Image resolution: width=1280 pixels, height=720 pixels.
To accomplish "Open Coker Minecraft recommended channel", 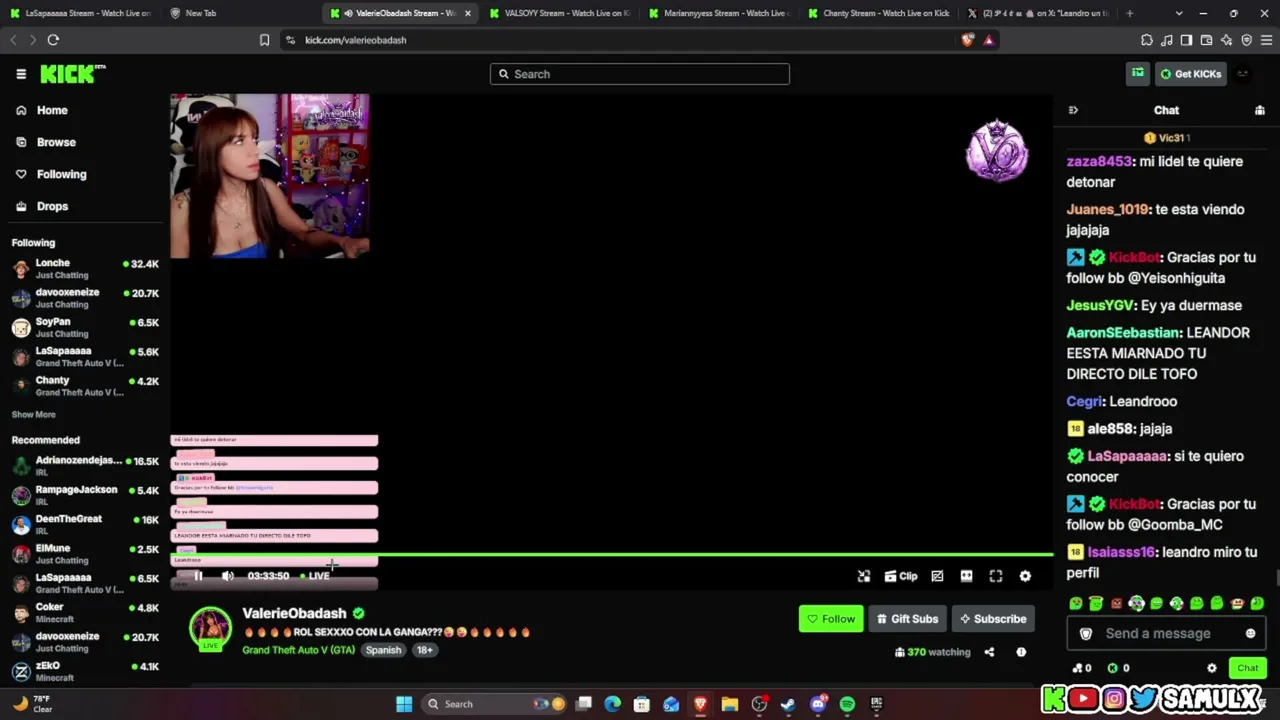I will pyautogui.click(x=84, y=612).
